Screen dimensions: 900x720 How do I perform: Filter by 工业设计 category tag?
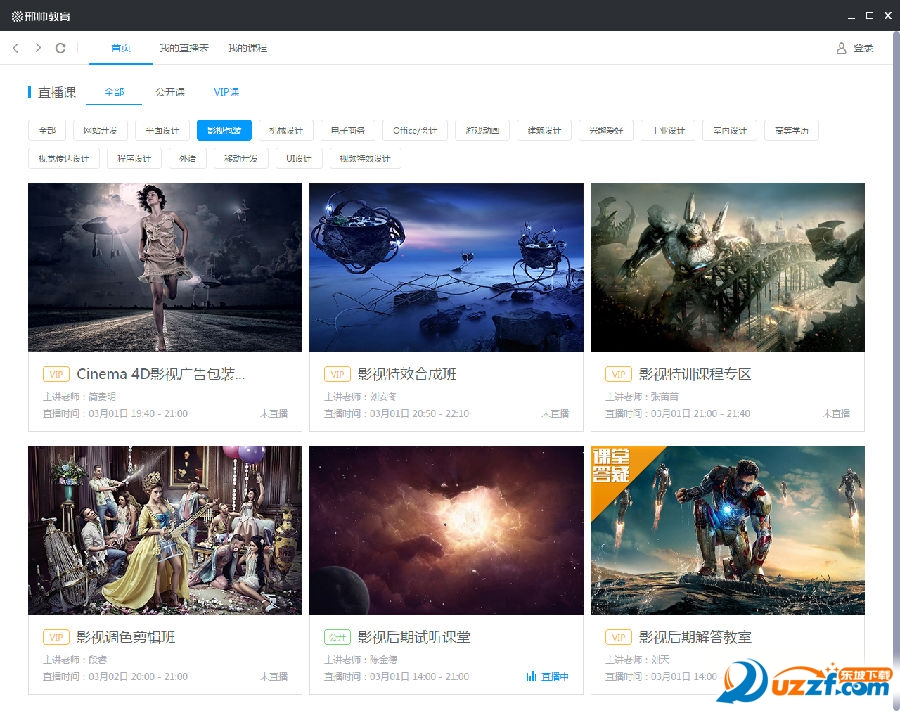(x=669, y=130)
